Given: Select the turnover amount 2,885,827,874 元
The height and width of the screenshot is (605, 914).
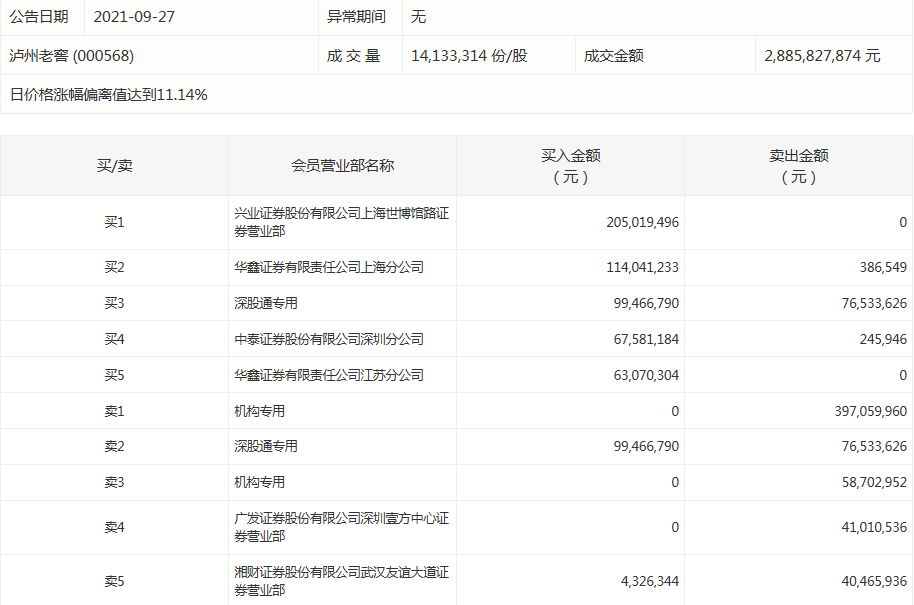Looking at the screenshot, I should click(x=822, y=56).
